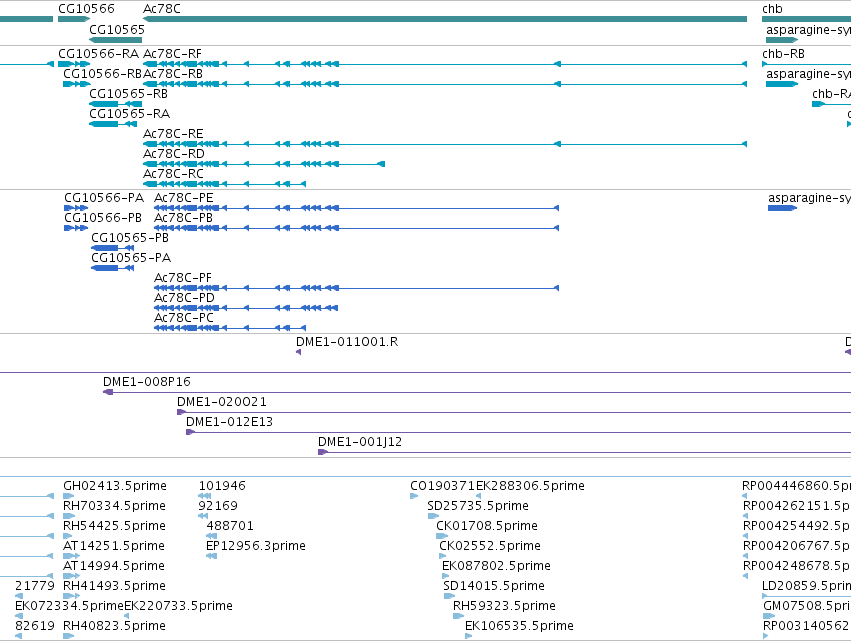
Task: Select BAC clone DME1-020O21
Action: (514, 412)
